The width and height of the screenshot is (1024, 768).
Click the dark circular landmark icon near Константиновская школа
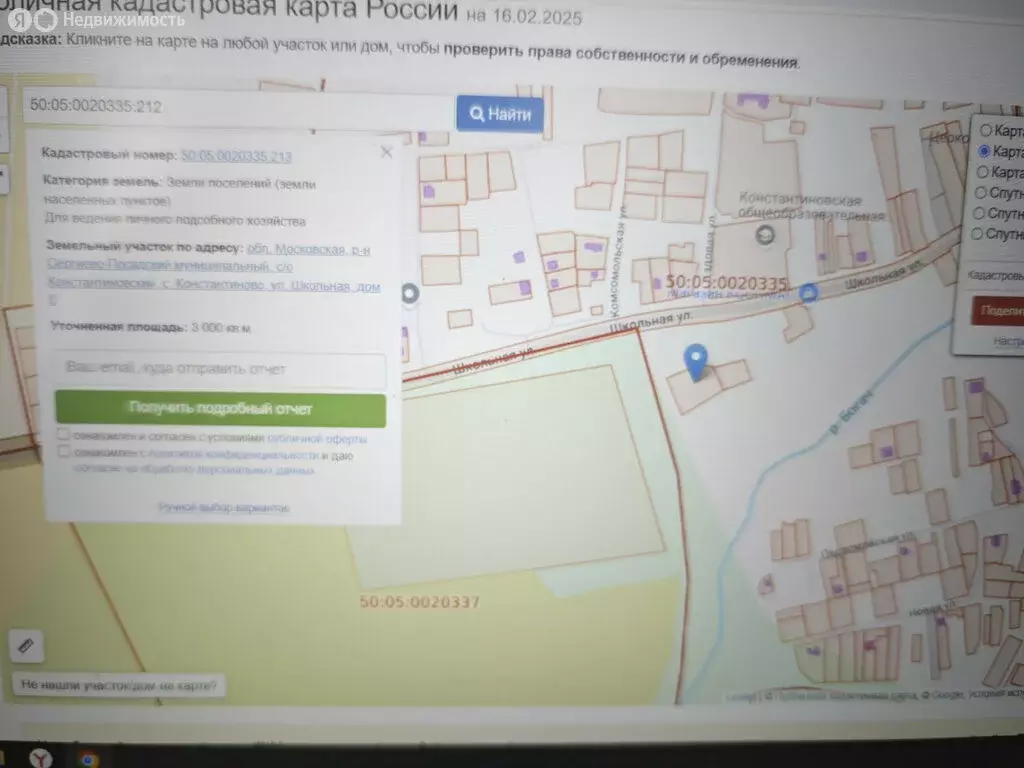pyautogui.click(x=764, y=235)
